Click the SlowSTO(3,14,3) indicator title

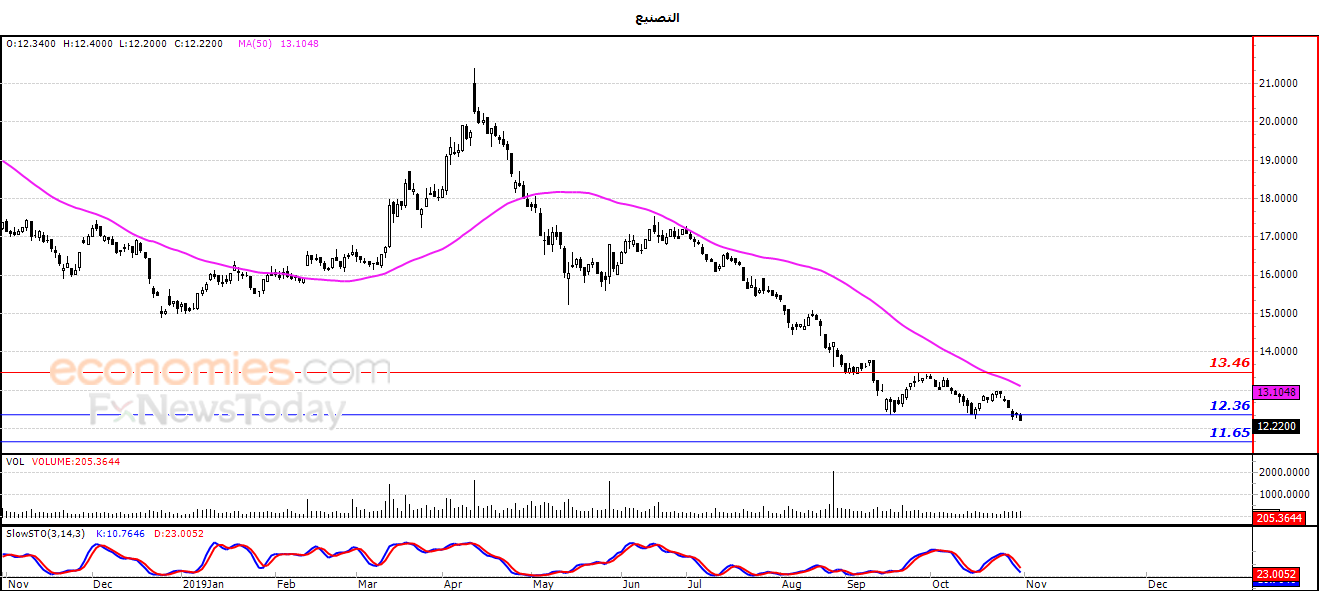45,533
